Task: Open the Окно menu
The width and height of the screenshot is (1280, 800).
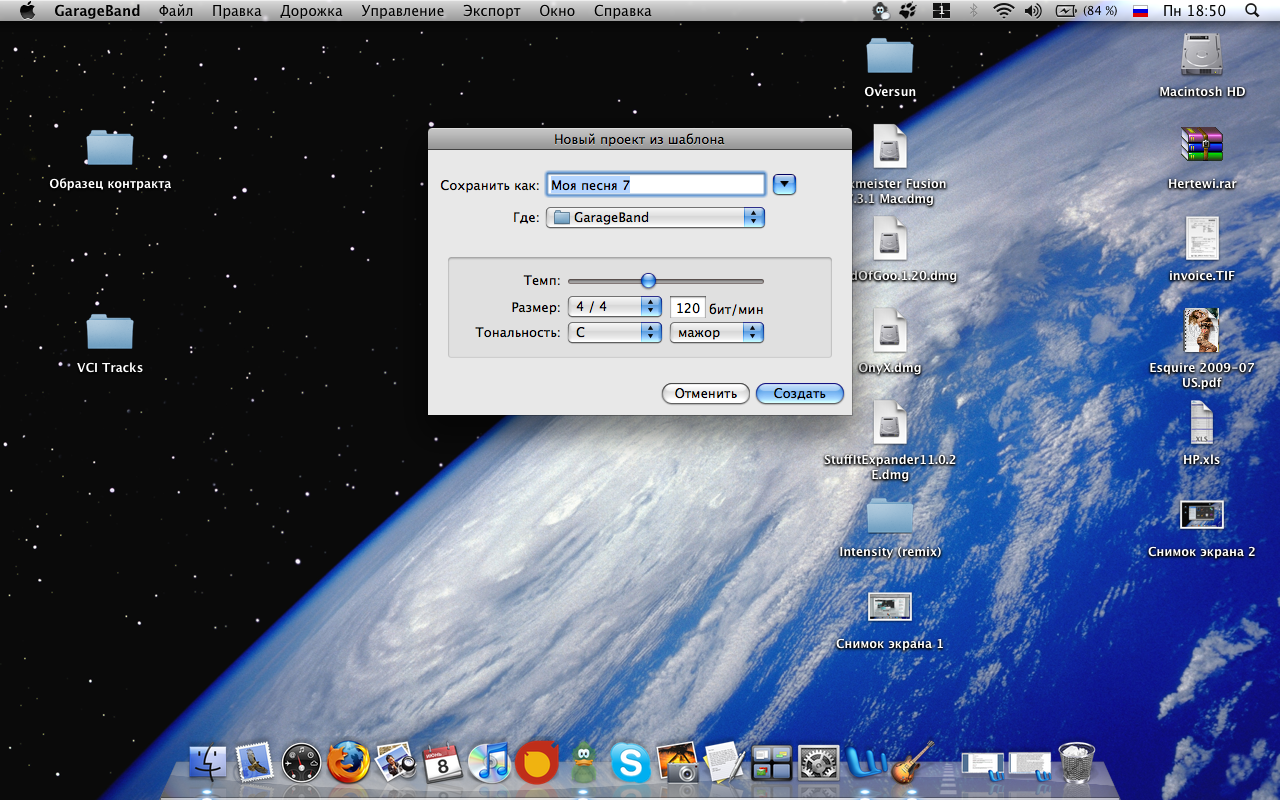Action: click(x=557, y=11)
